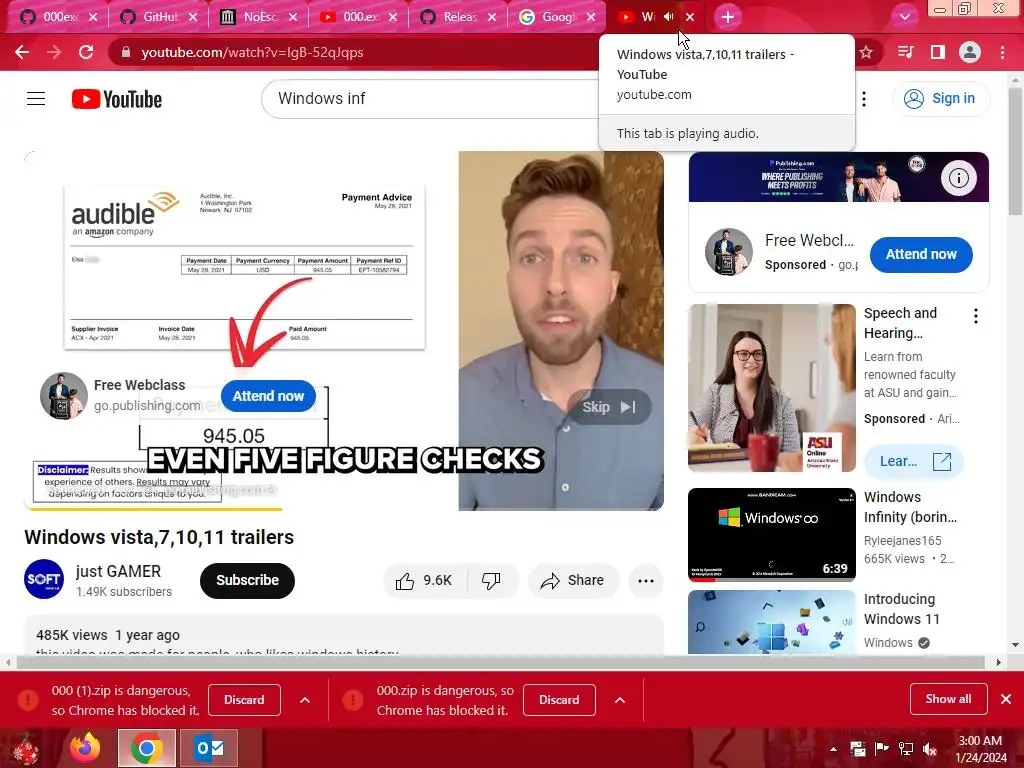Play the Windows Infinity video thumbnail
The width and height of the screenshot is (1024, 768).
pos(772,534)
